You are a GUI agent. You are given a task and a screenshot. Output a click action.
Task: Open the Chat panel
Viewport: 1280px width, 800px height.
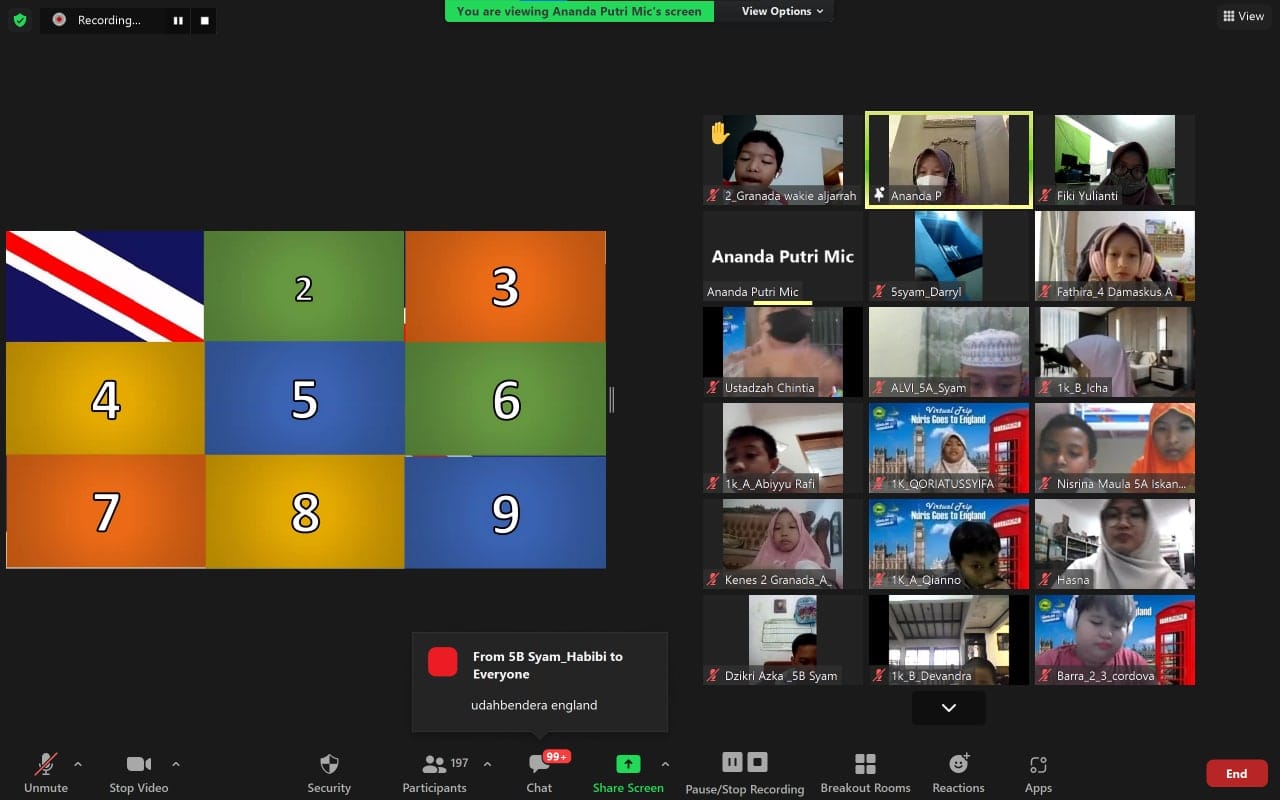539,772
